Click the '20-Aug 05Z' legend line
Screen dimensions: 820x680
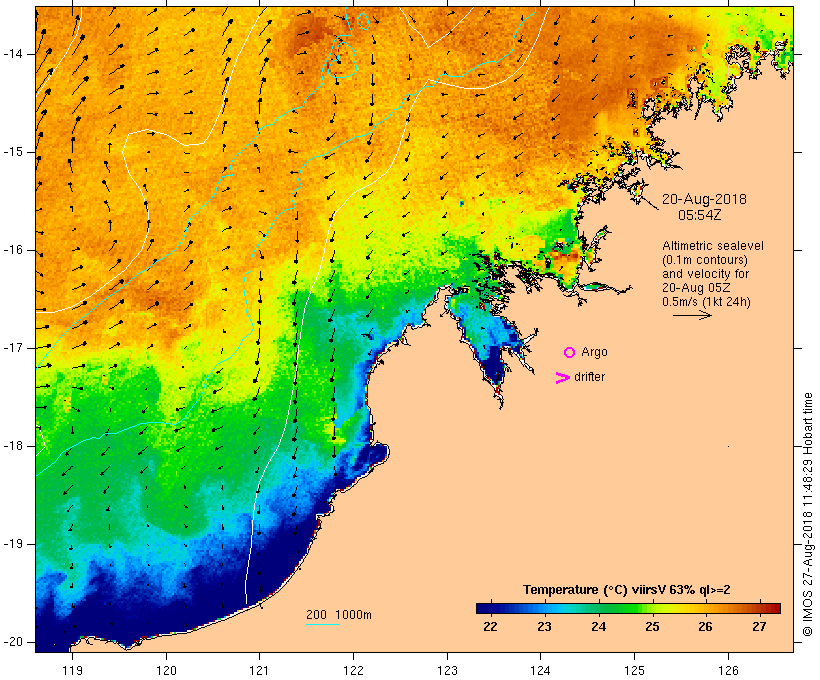696,288
